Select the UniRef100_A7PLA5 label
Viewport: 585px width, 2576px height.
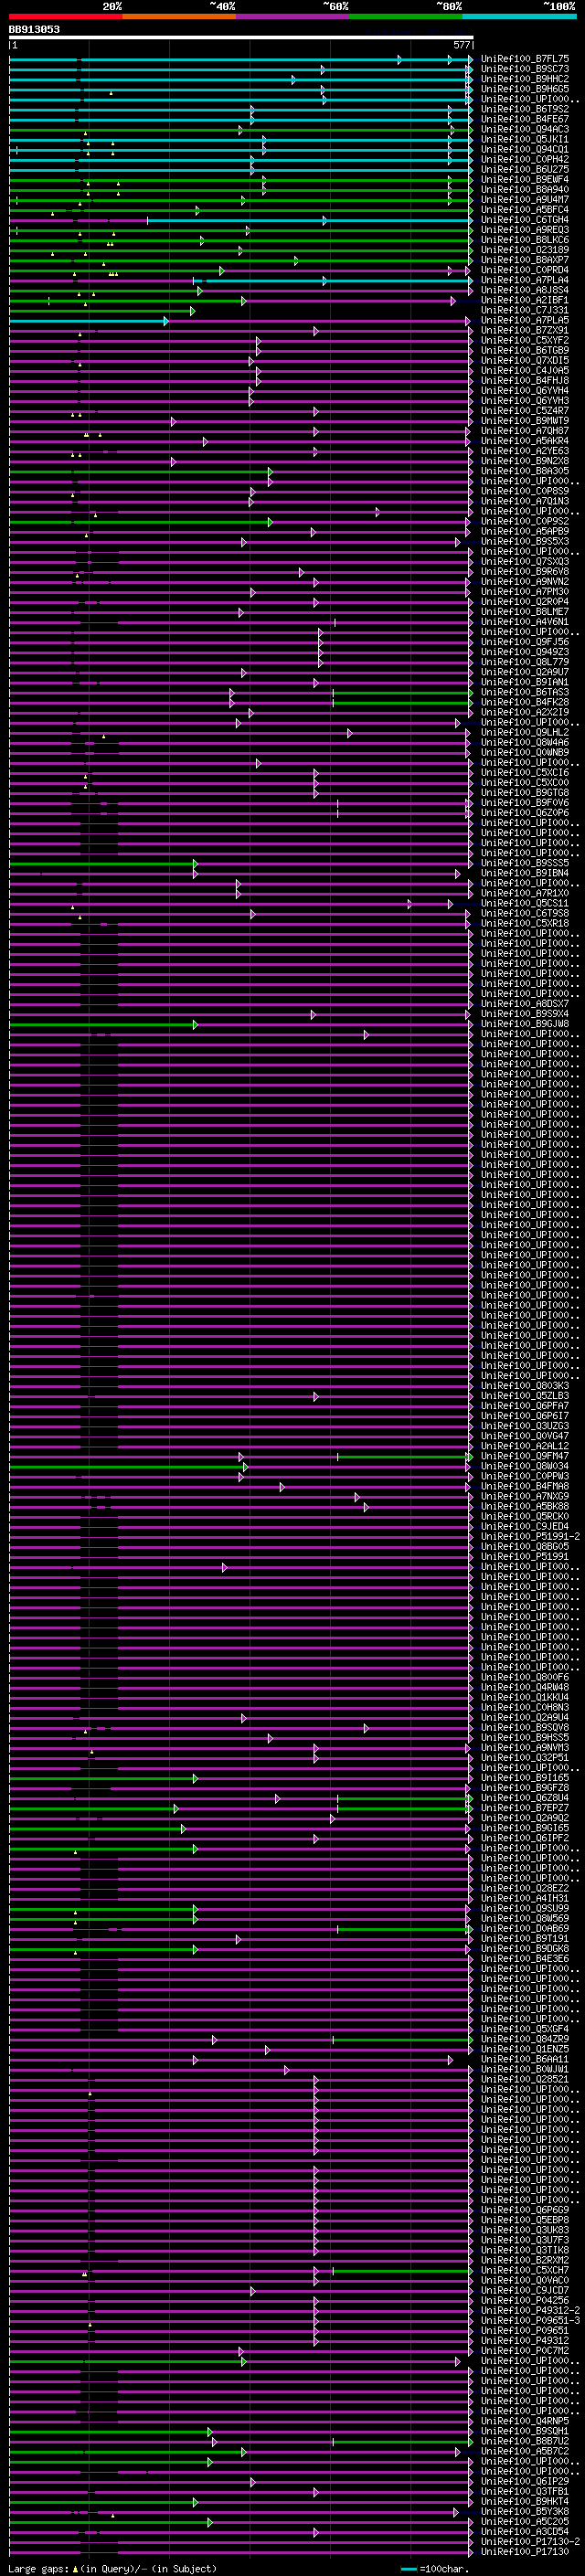pyautogui.click(x=525, y=320)
